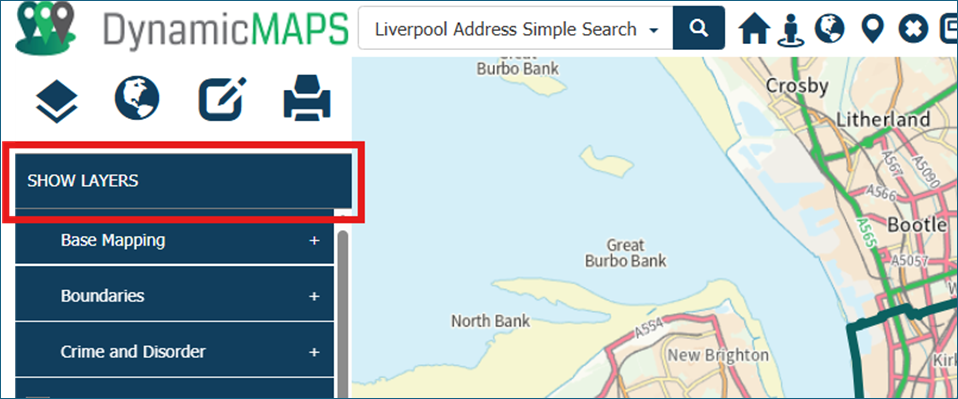Expand Base Mapping with plus sign

[314, 241]
